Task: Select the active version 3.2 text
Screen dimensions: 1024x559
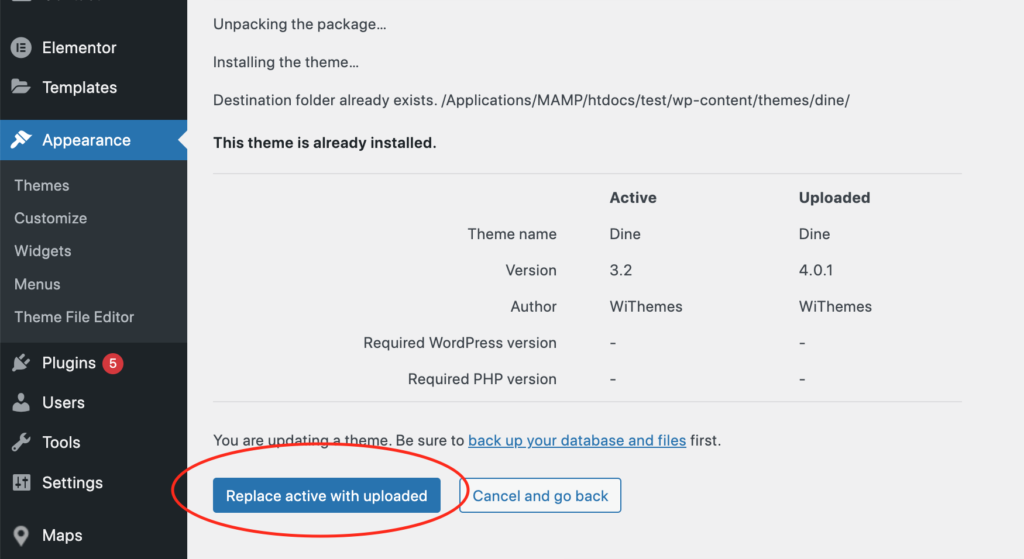Action: pyautogui.click(x=620, y=270)
